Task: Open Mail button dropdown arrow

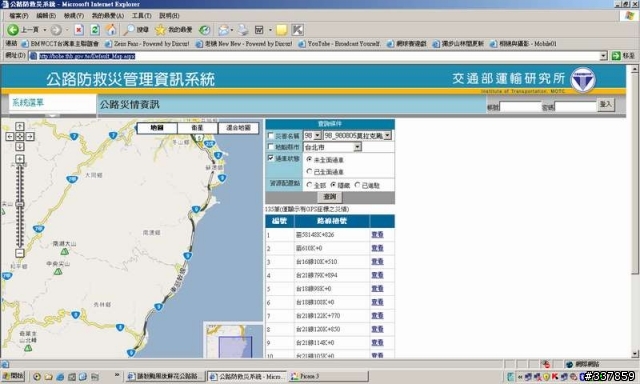Action: tap(232, 30)
